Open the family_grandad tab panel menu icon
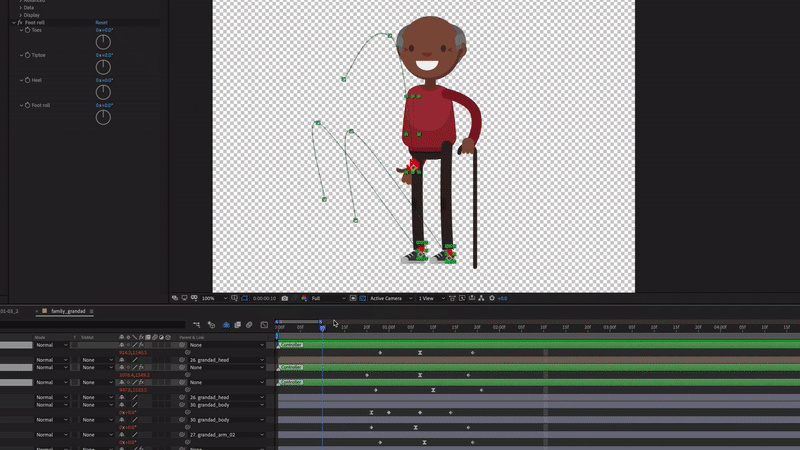 (x=91, y=311)
